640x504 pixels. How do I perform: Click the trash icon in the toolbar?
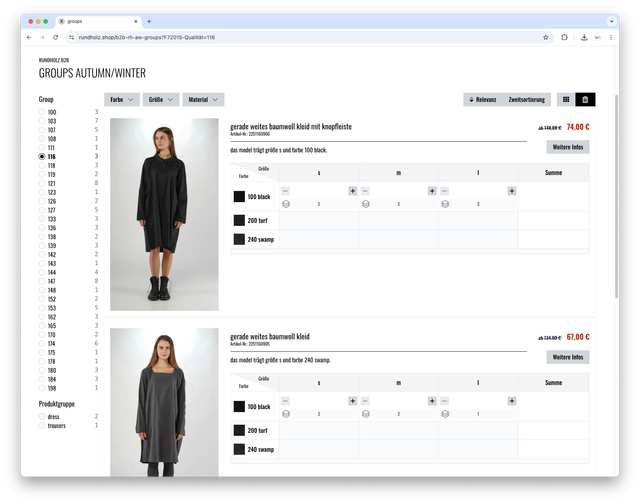[x=585, y=100]
